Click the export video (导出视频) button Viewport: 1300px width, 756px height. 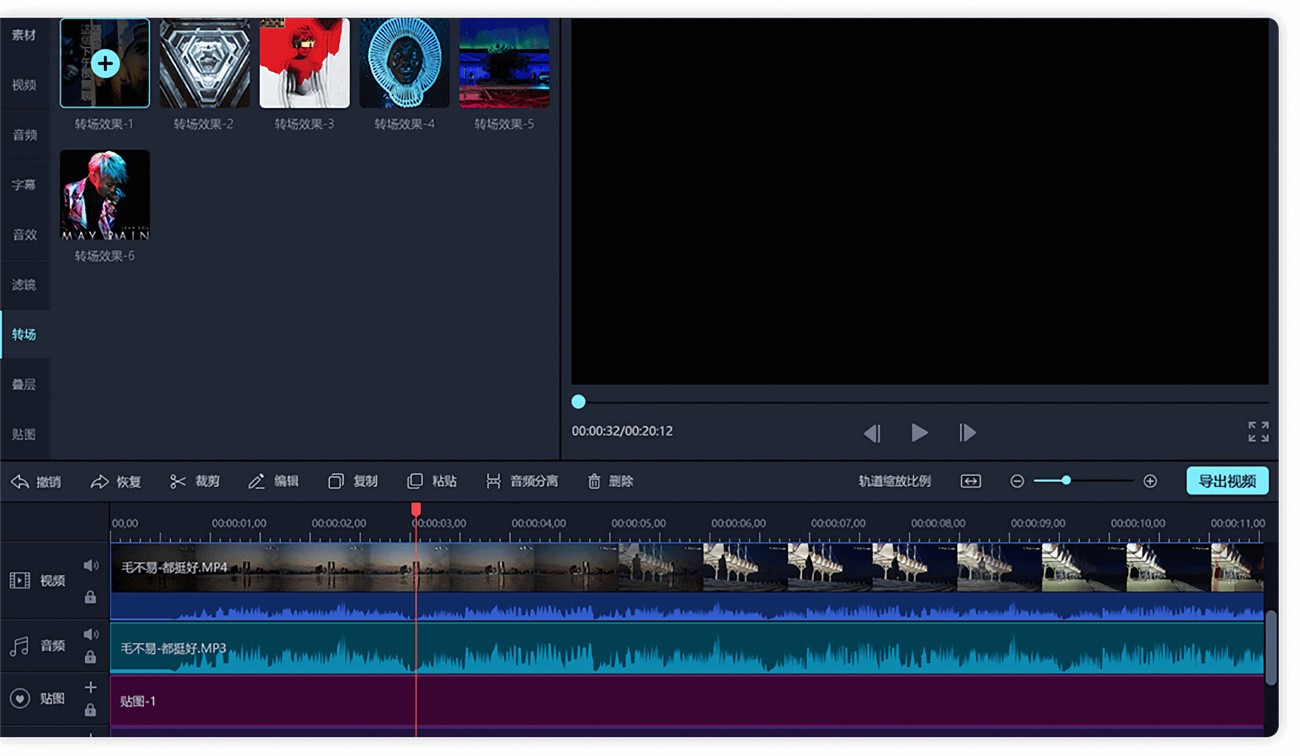coord(1227,481)
